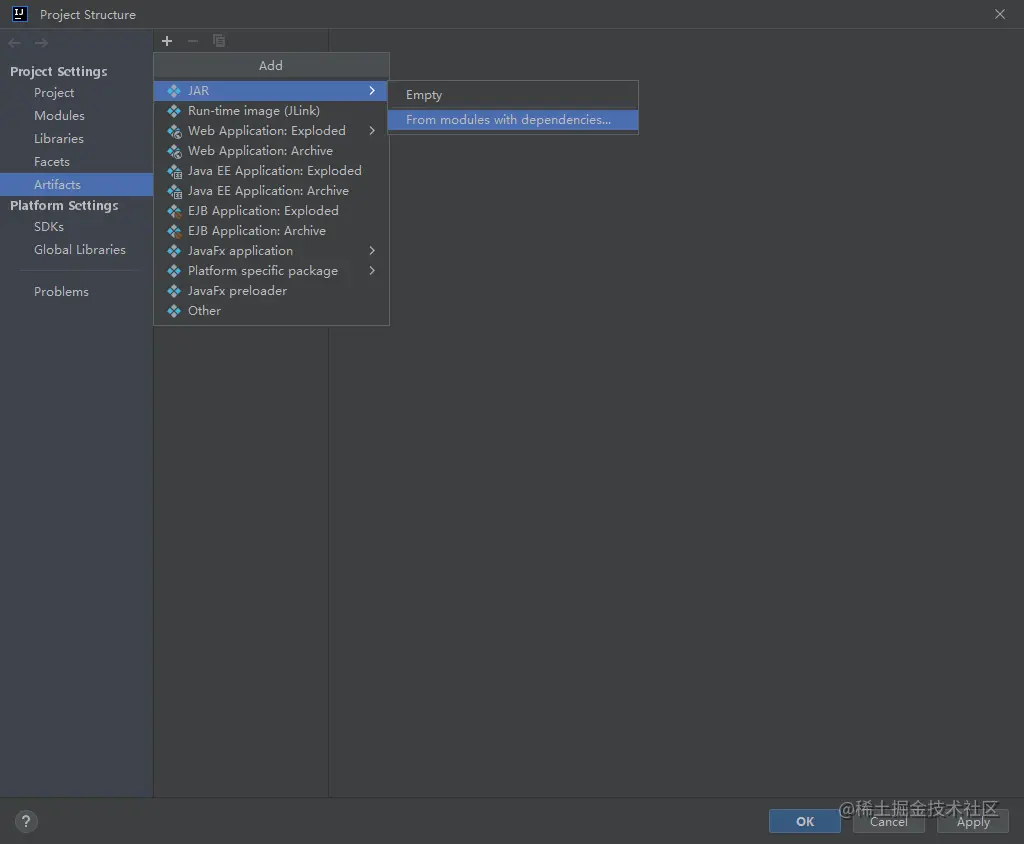This screenshot has width=1024, height=844.
Task: Click the help question mark button
Action: coord(26,821)
